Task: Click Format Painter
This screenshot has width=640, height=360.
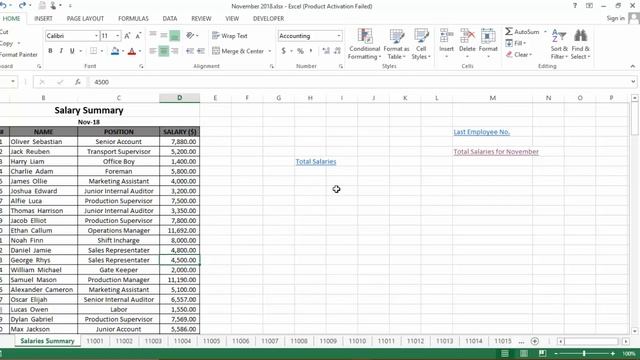Action: click(19, 54)
